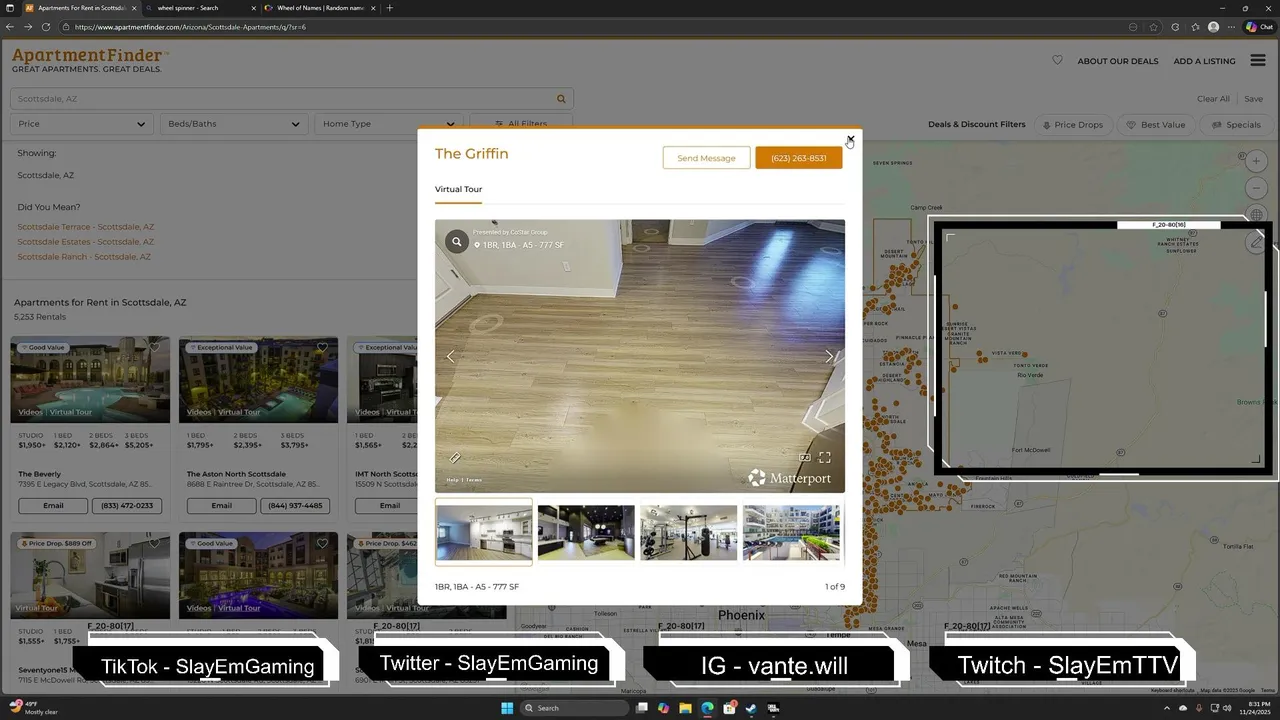The height and width of the screenshot is (720, 1280).
Task: Close The Griffin popup dialog
Action: [x=850, y=139]
